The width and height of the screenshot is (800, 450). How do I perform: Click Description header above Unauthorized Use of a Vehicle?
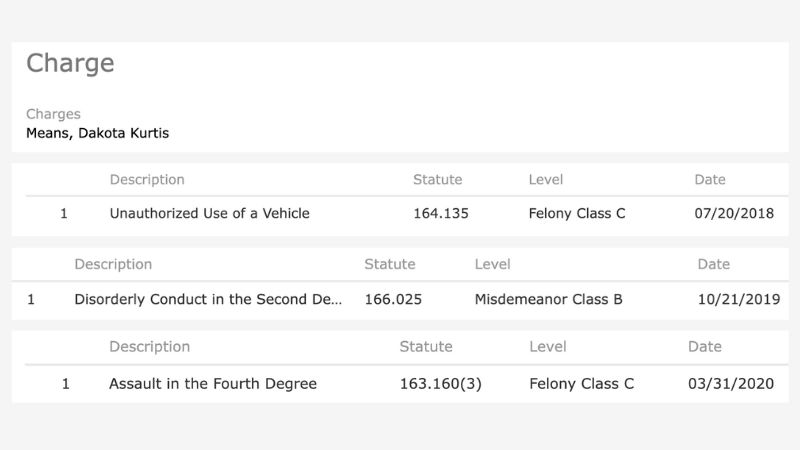[147, 180]
